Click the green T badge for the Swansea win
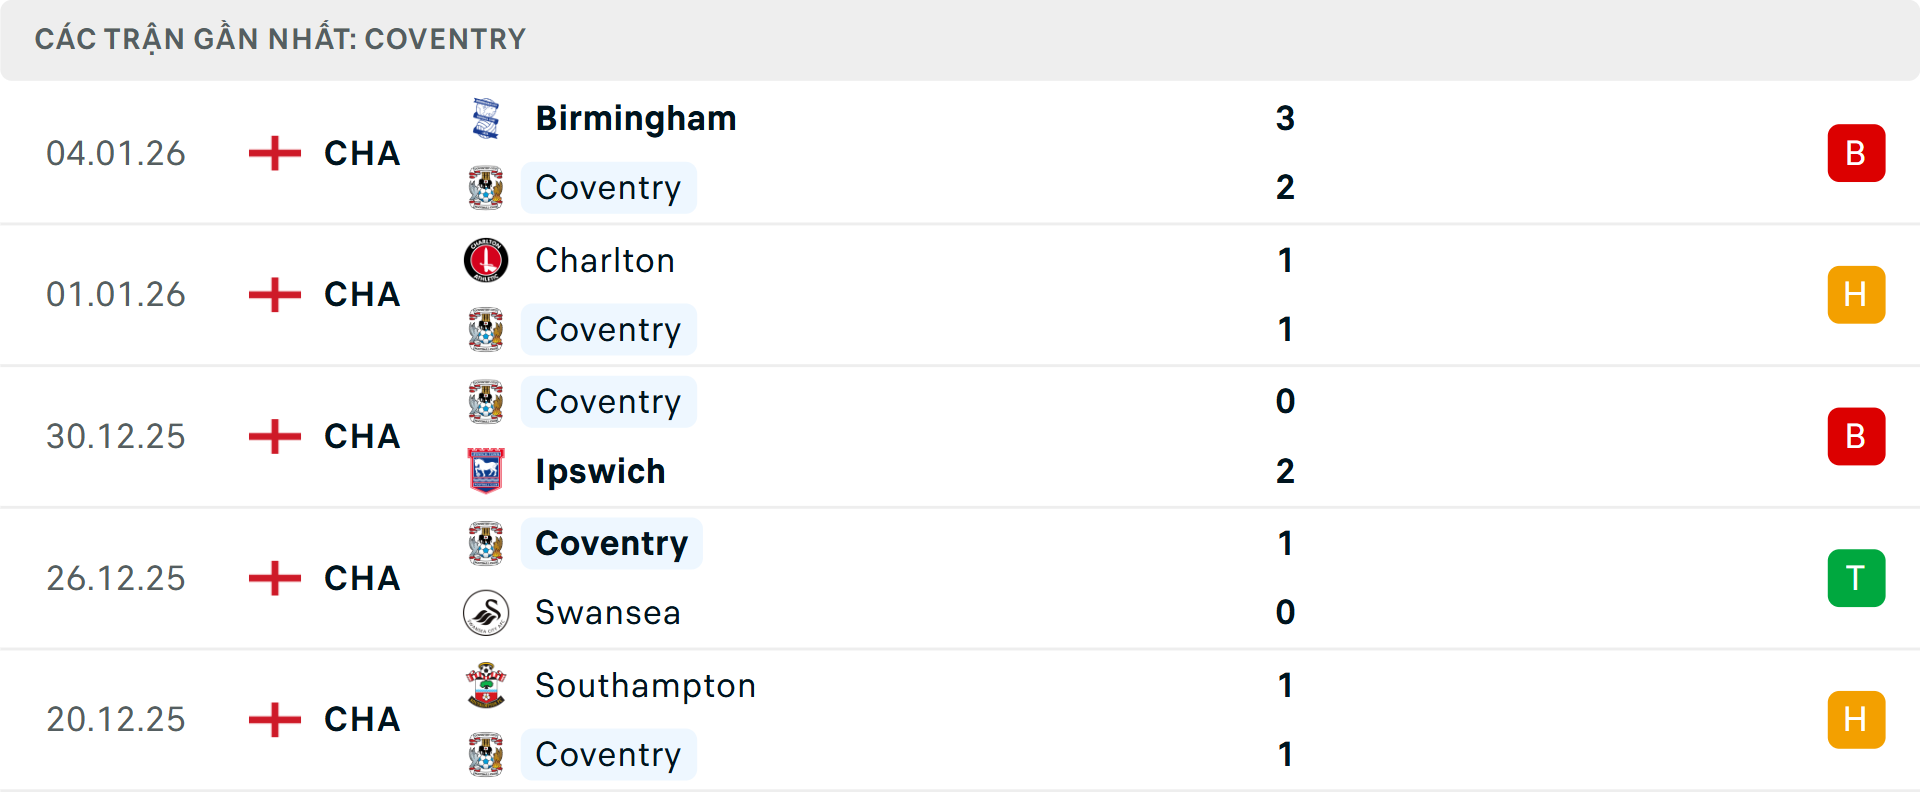This screenshot has height=792, width=1920. 1857,578
